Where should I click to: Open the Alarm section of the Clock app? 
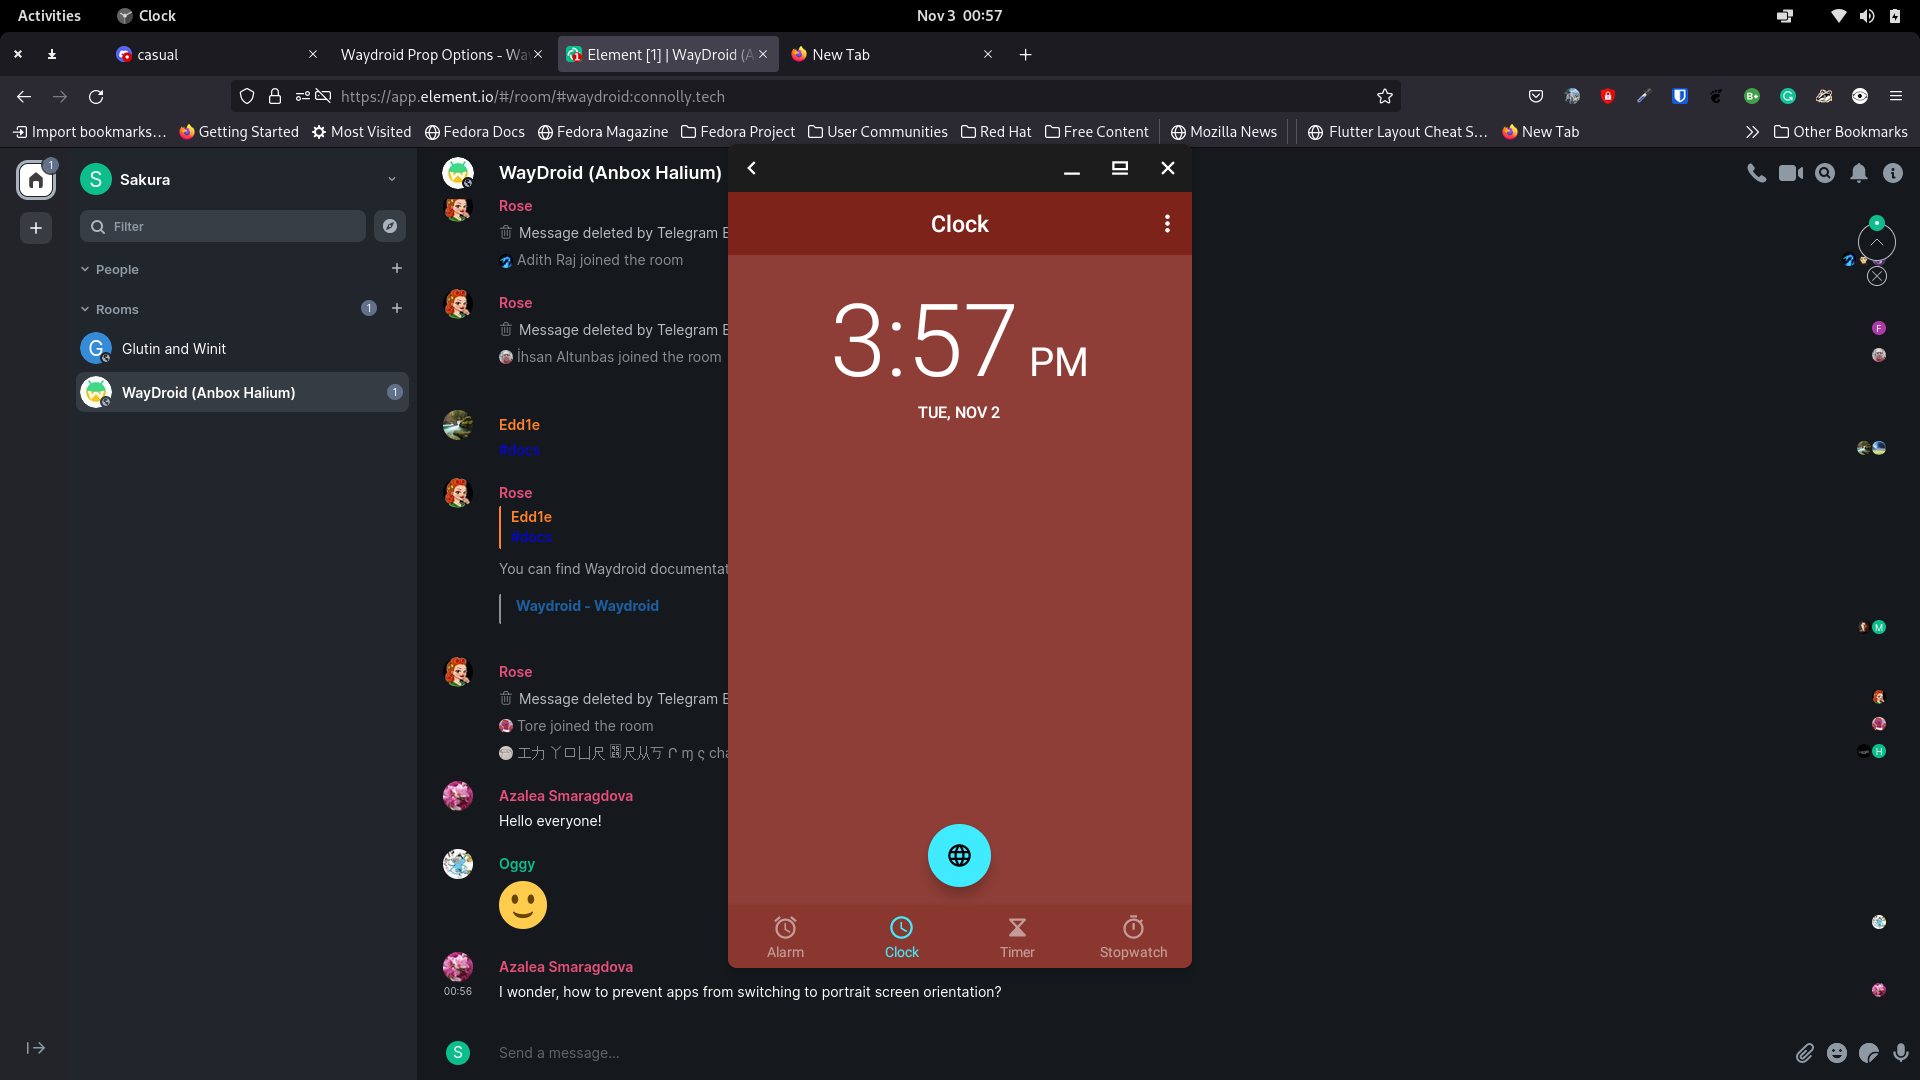click(x=785, y=937)
